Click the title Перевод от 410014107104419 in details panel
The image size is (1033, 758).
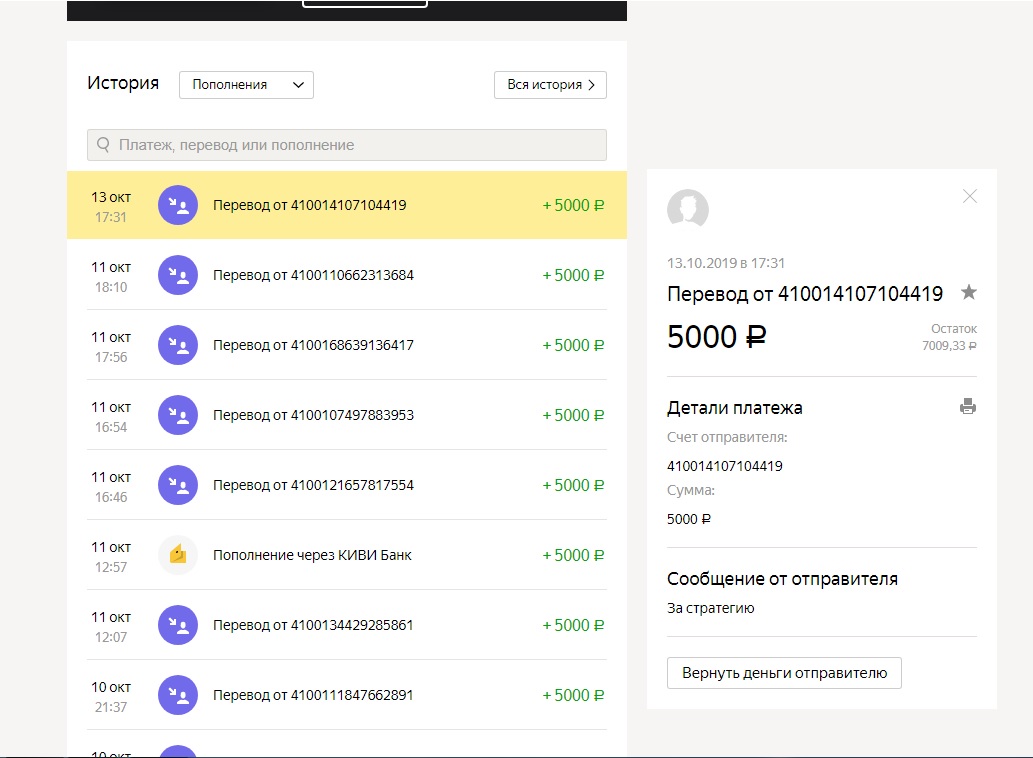pos(805,294)
